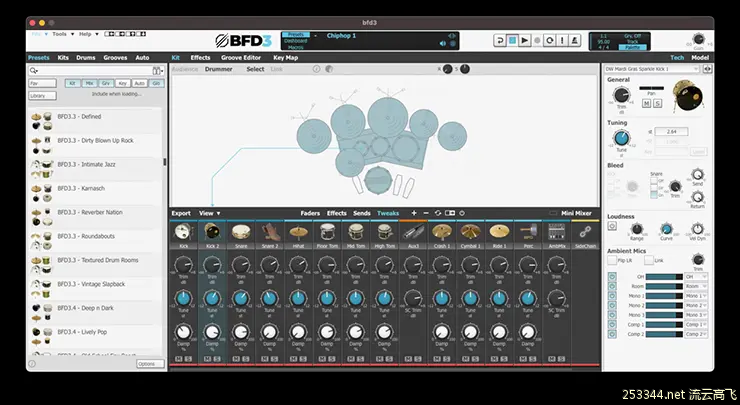The height and width of the screenshot is (405, 740).
Task: Open the View dropdown in mixer
Action: click(210, 213)
